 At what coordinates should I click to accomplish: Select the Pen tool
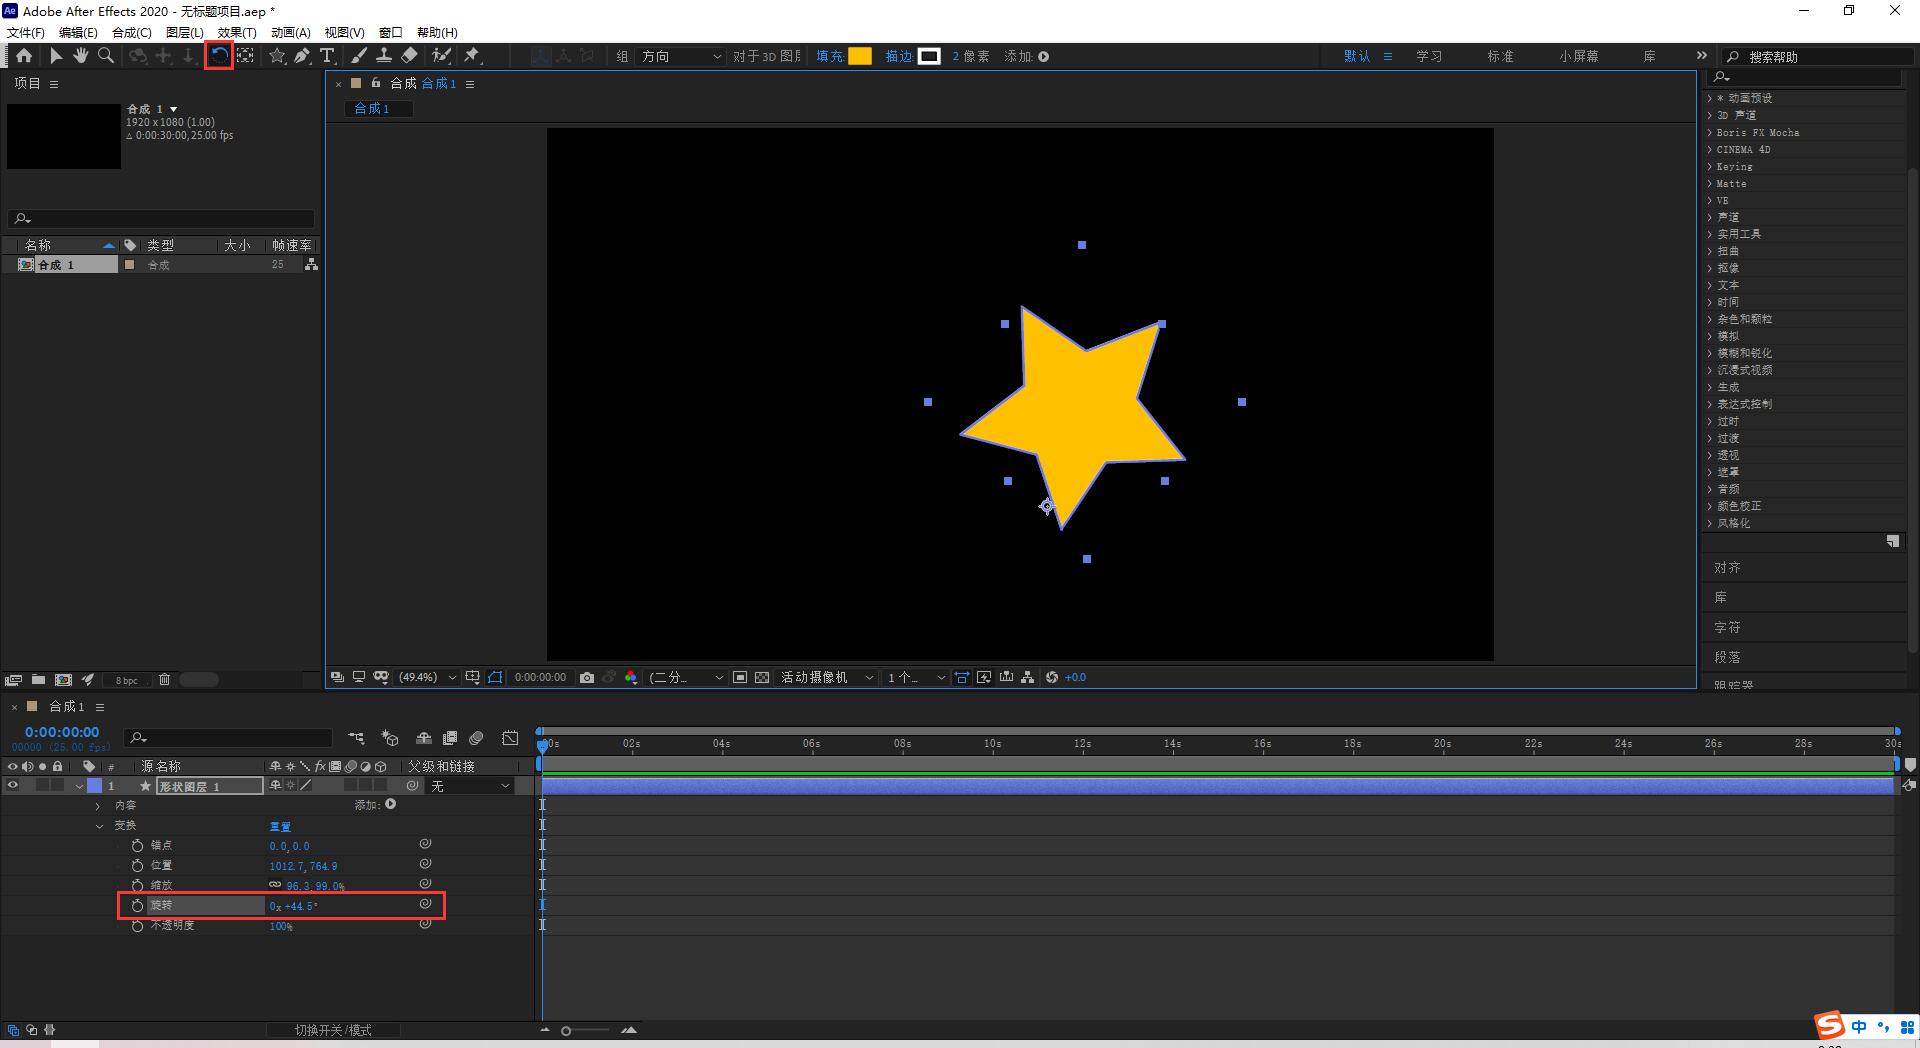[302, 56]
